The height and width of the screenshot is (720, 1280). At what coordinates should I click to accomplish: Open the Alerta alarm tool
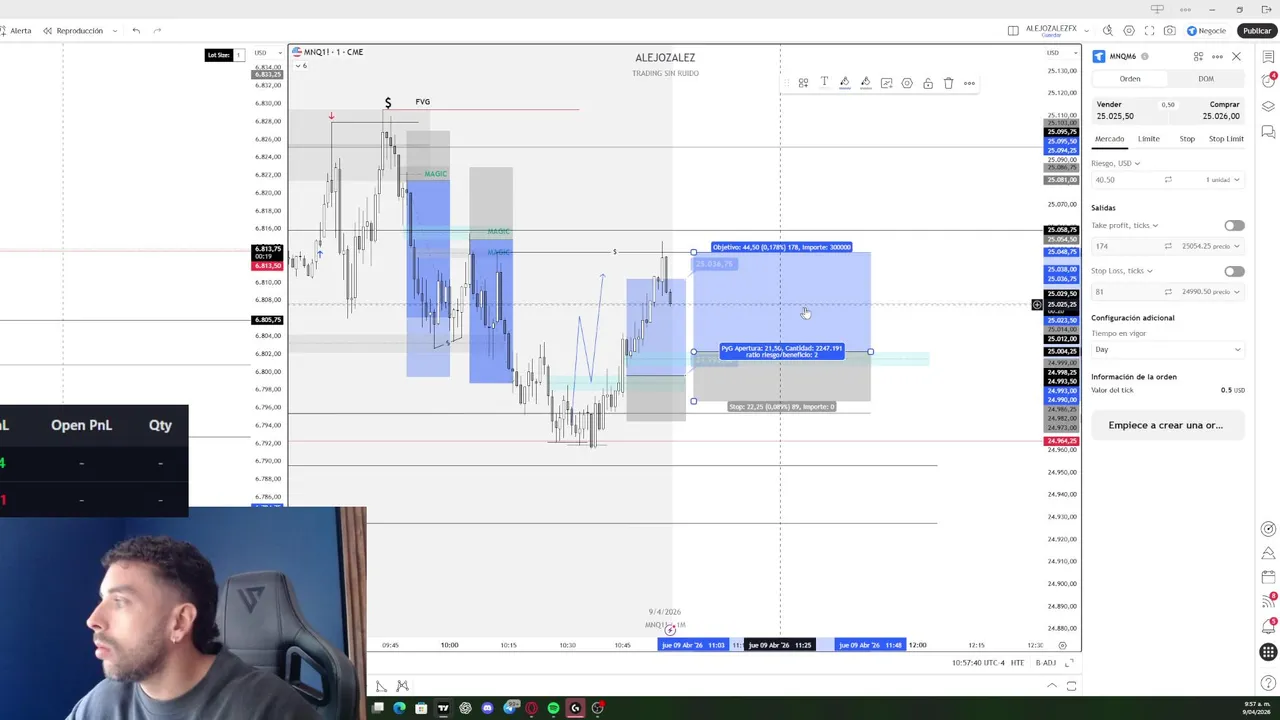(x=16, y=31)
